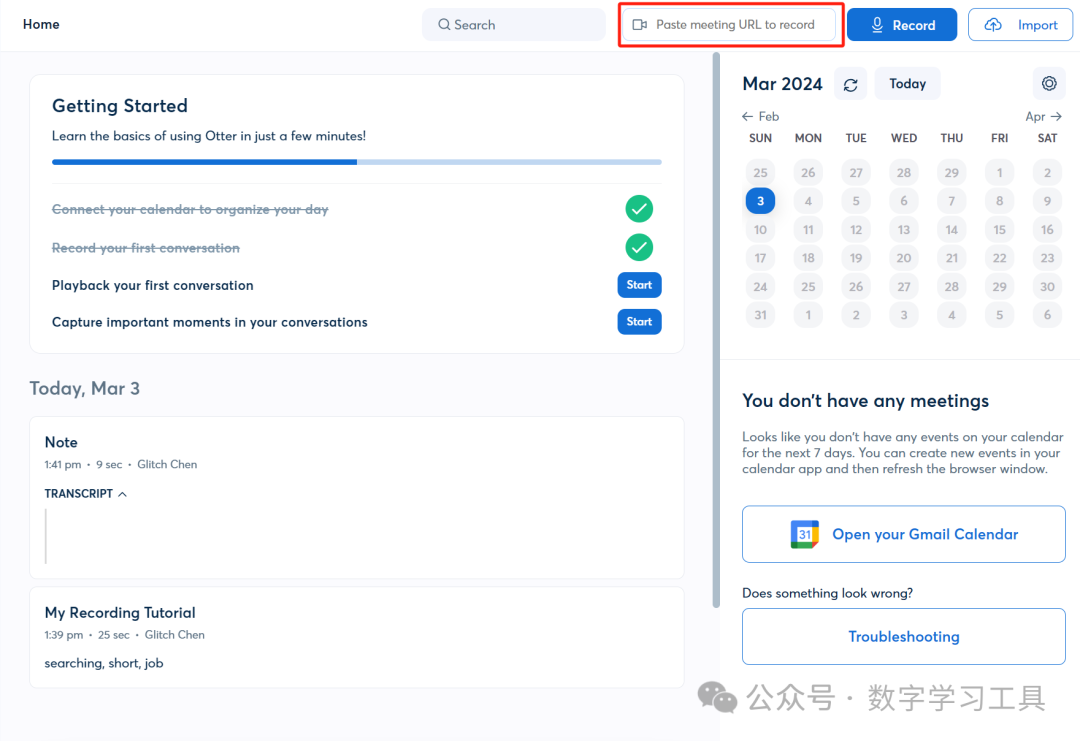
Task: Click the magnifier icon in Search
Action: point(444,25)
